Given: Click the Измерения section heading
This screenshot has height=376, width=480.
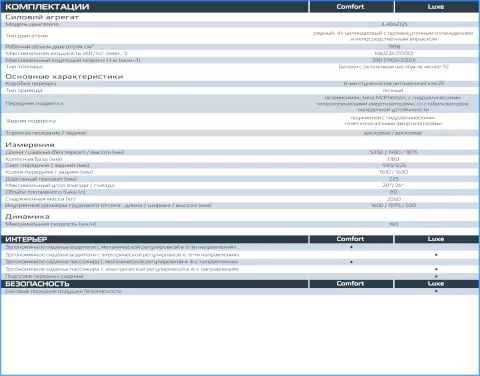Looking at the screenshot, I should coord(30,145).
